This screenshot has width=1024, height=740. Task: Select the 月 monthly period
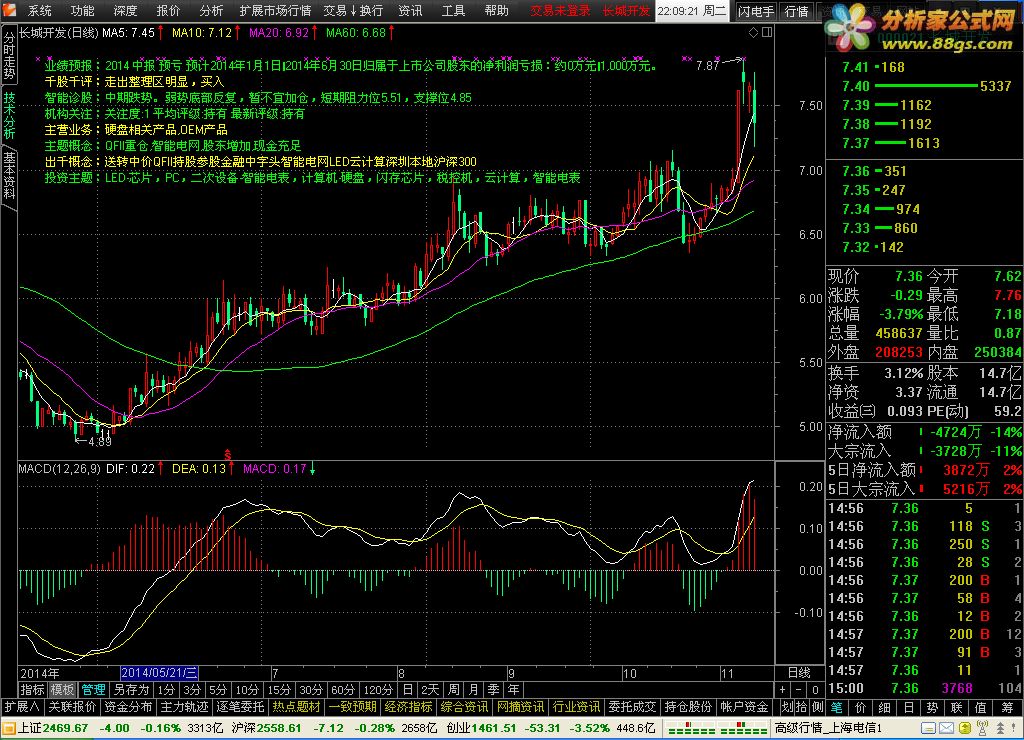point(473,690)
